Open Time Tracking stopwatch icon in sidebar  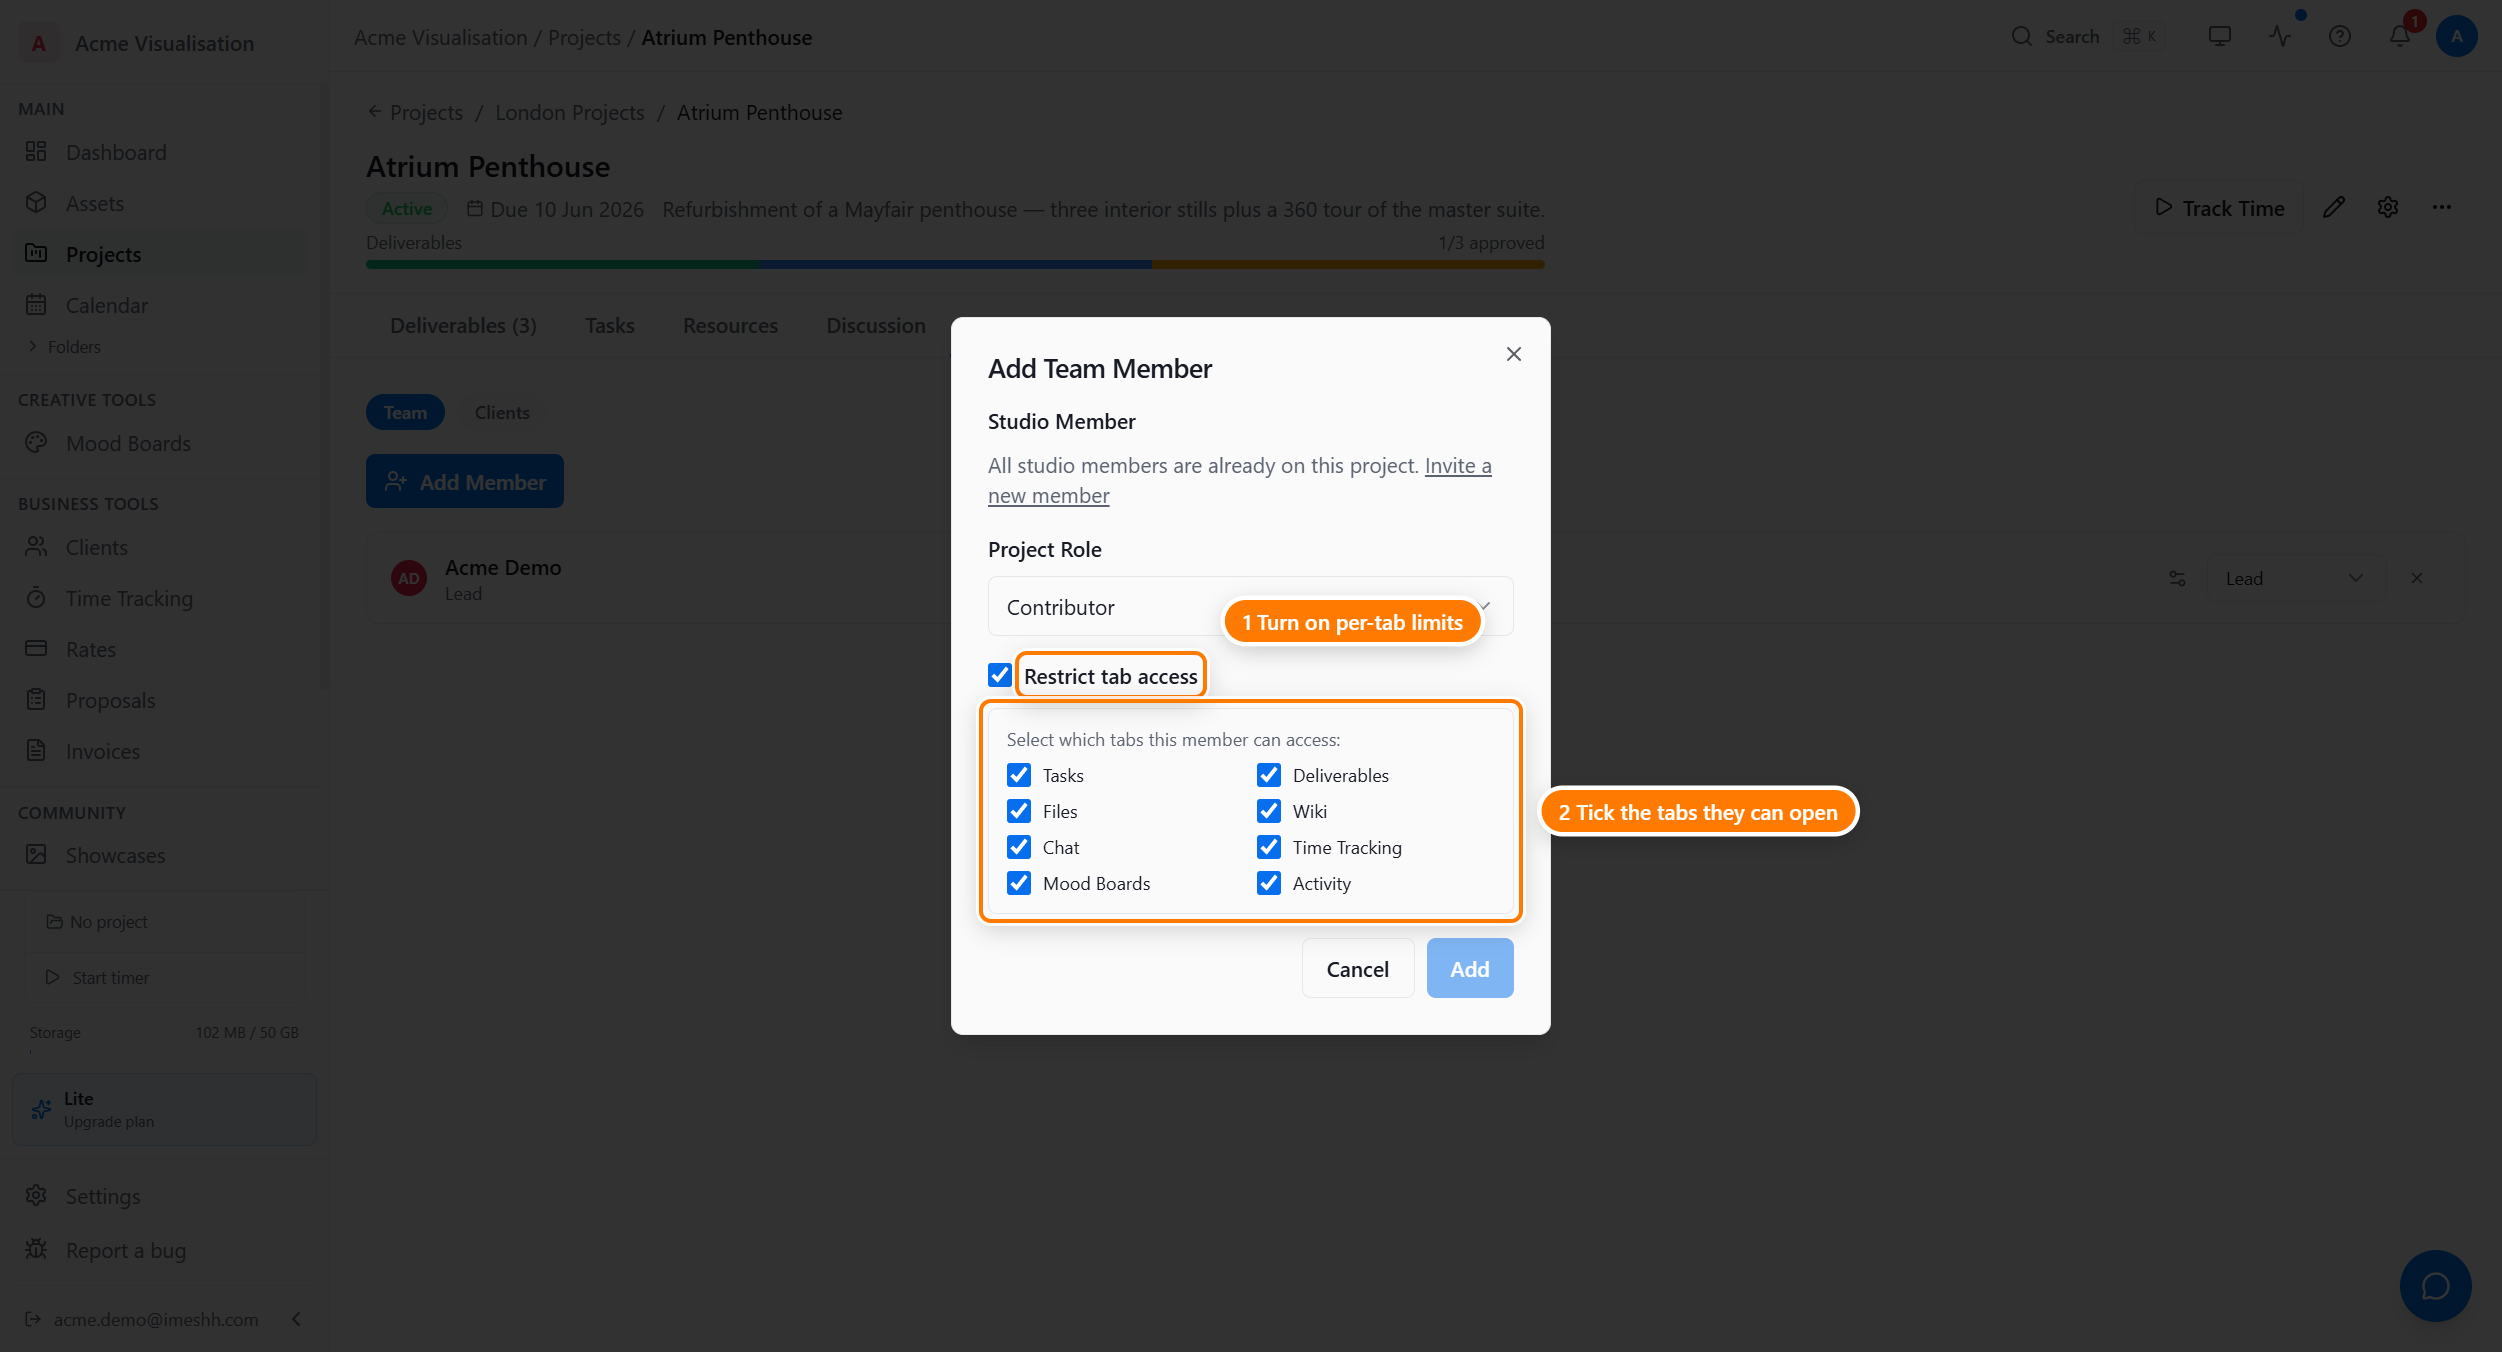point(36,597)
